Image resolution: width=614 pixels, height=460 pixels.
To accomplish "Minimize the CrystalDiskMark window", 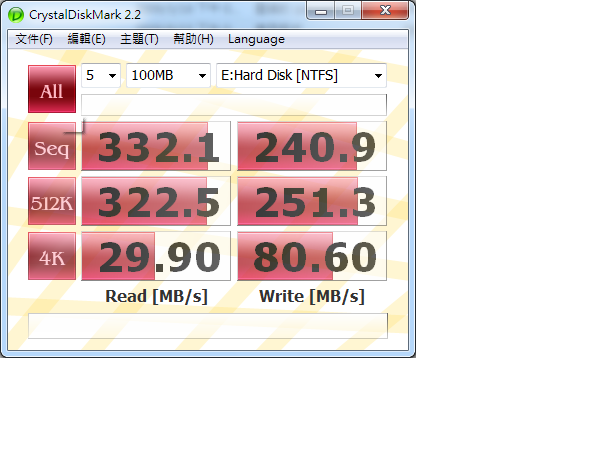I will tap(321, 11).
